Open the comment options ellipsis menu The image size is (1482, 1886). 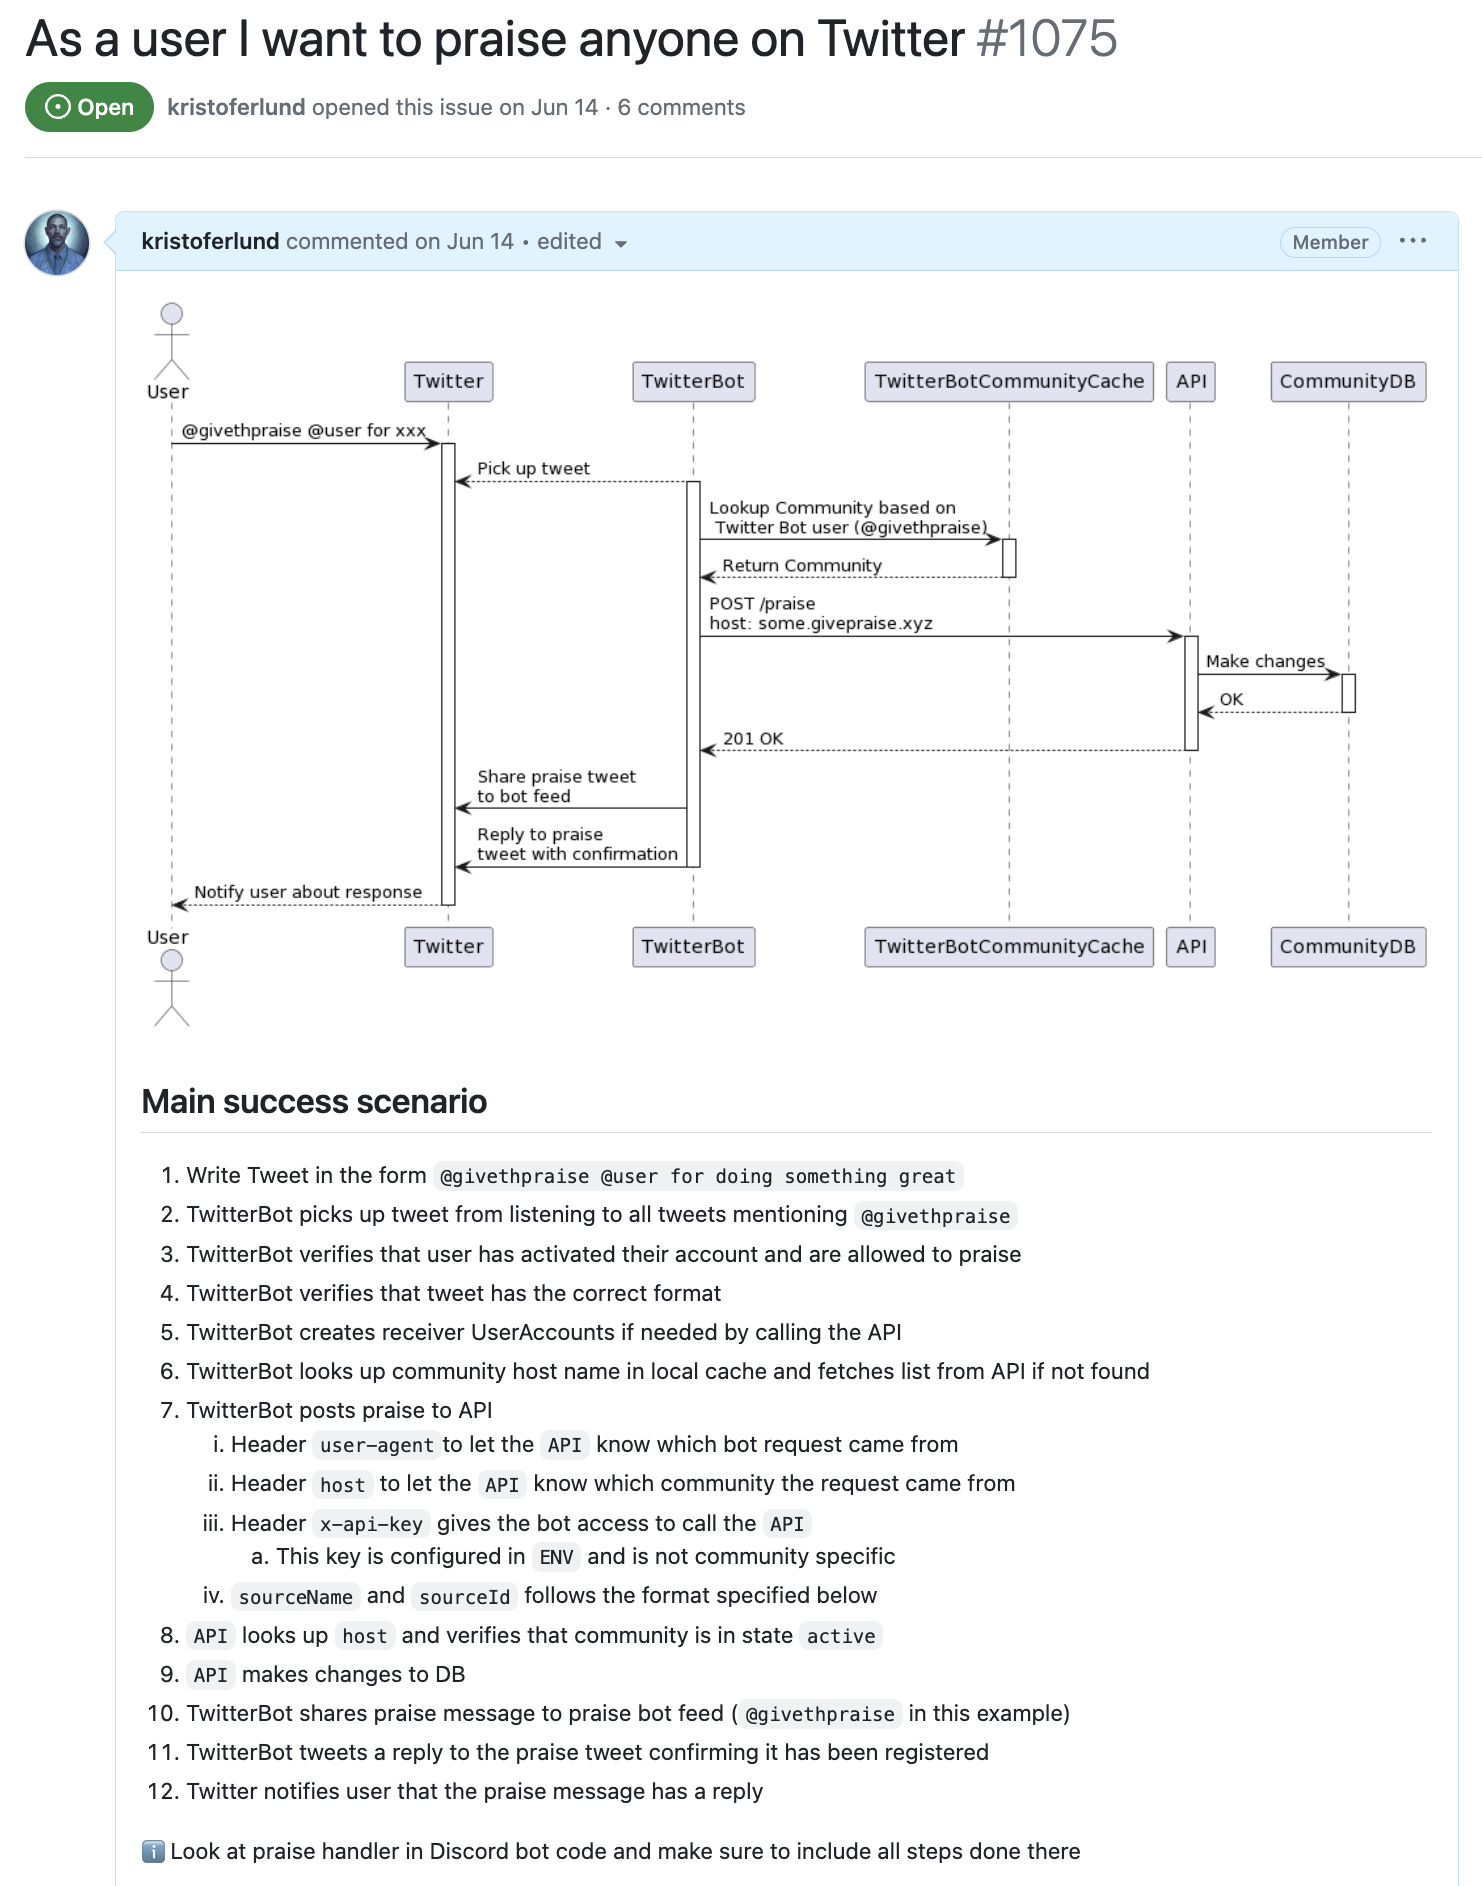click(1412, 241)
